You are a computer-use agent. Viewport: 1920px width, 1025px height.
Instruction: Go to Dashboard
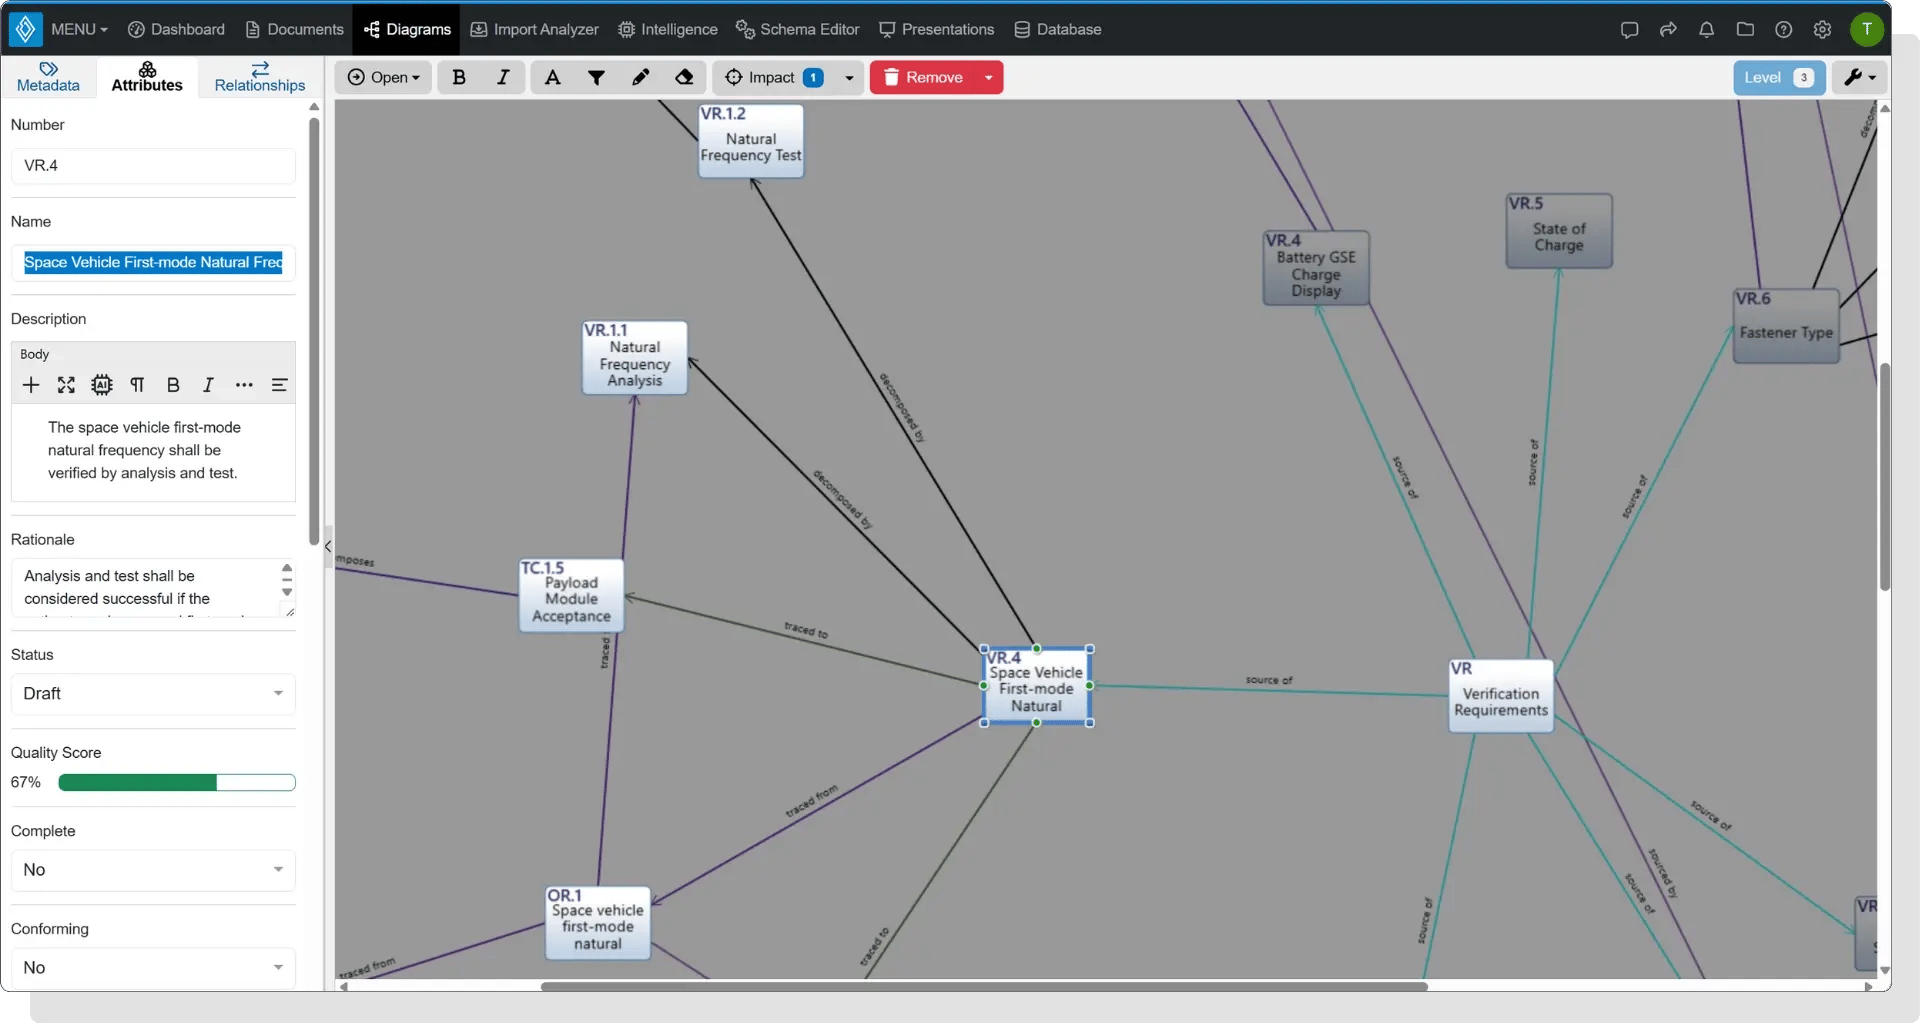pos(176,29)
